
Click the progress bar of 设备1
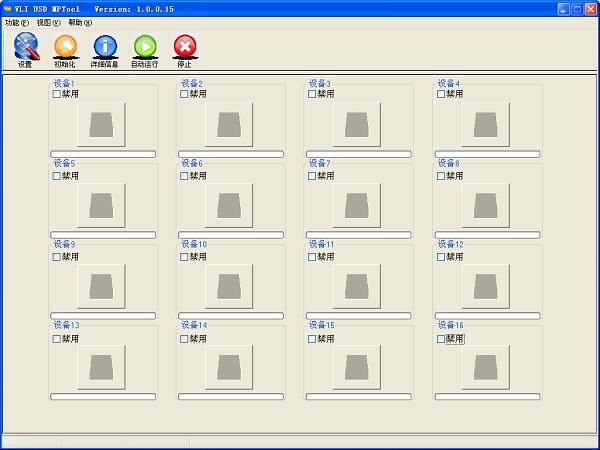(x=103, y=154)
